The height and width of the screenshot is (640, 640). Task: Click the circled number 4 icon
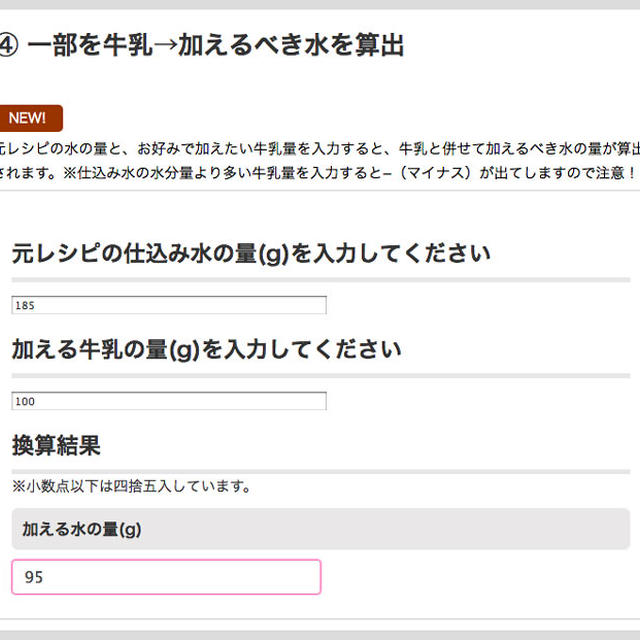8,44
